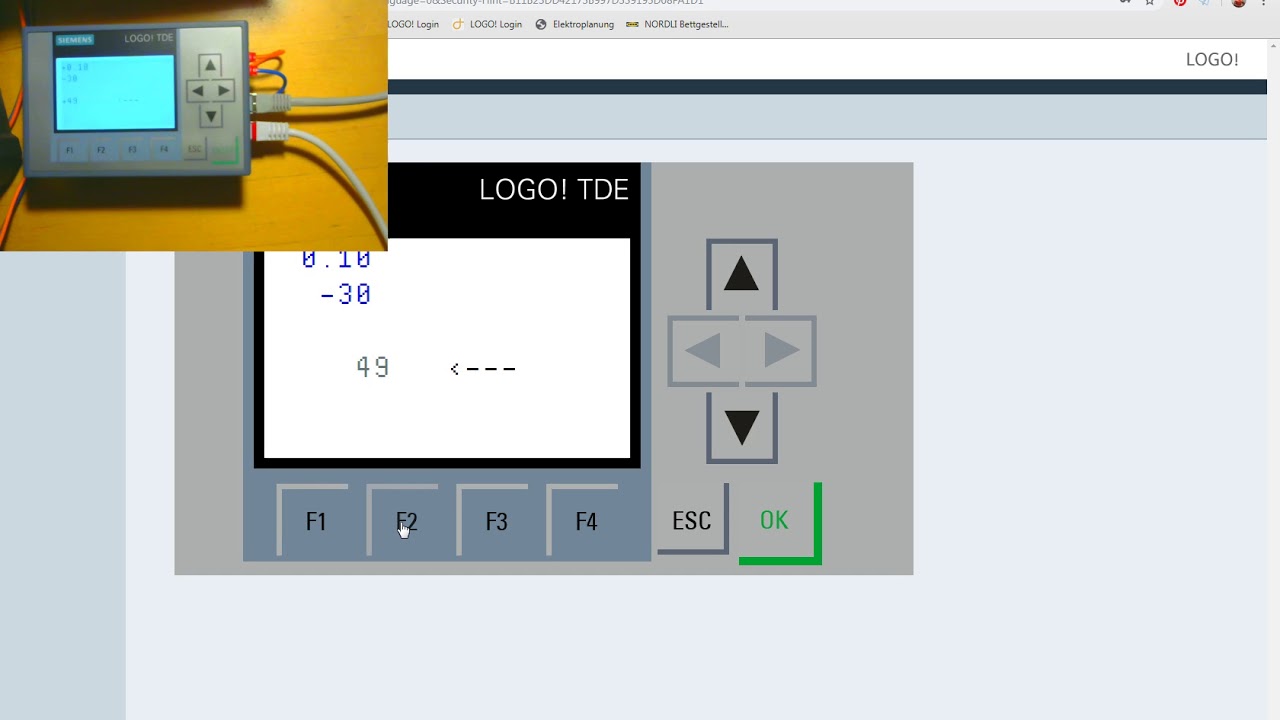Open the LOGO! Login bookmark with orange icon
The width and height of the screenshot is (1280, 720).
click(487, 24)
